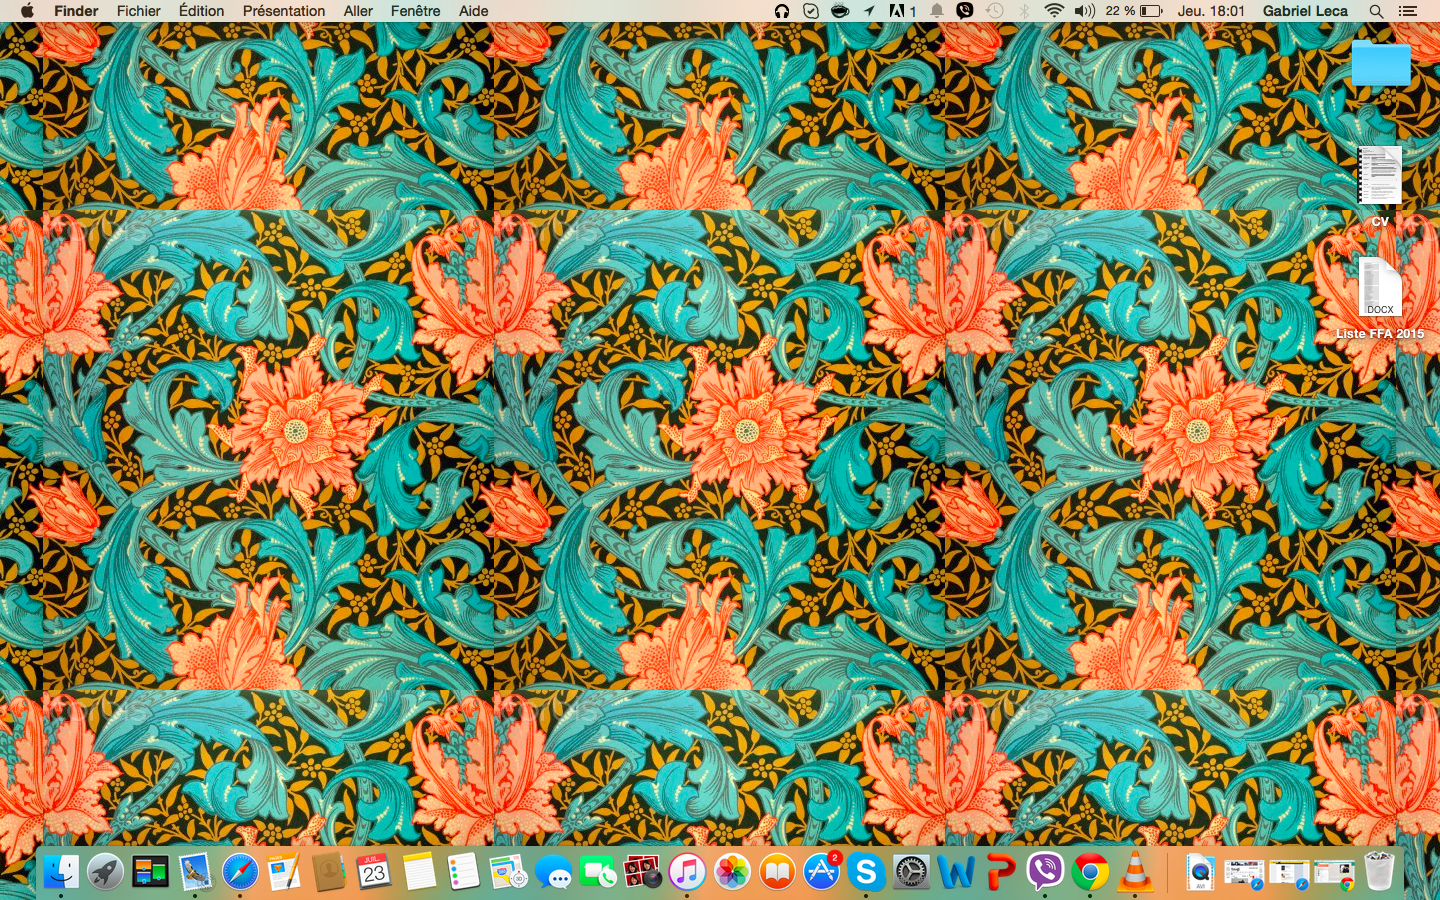Open the Aide menu
Image resolution: width=1440 pixels, height=900 pixels.
[x=474, y=11]
